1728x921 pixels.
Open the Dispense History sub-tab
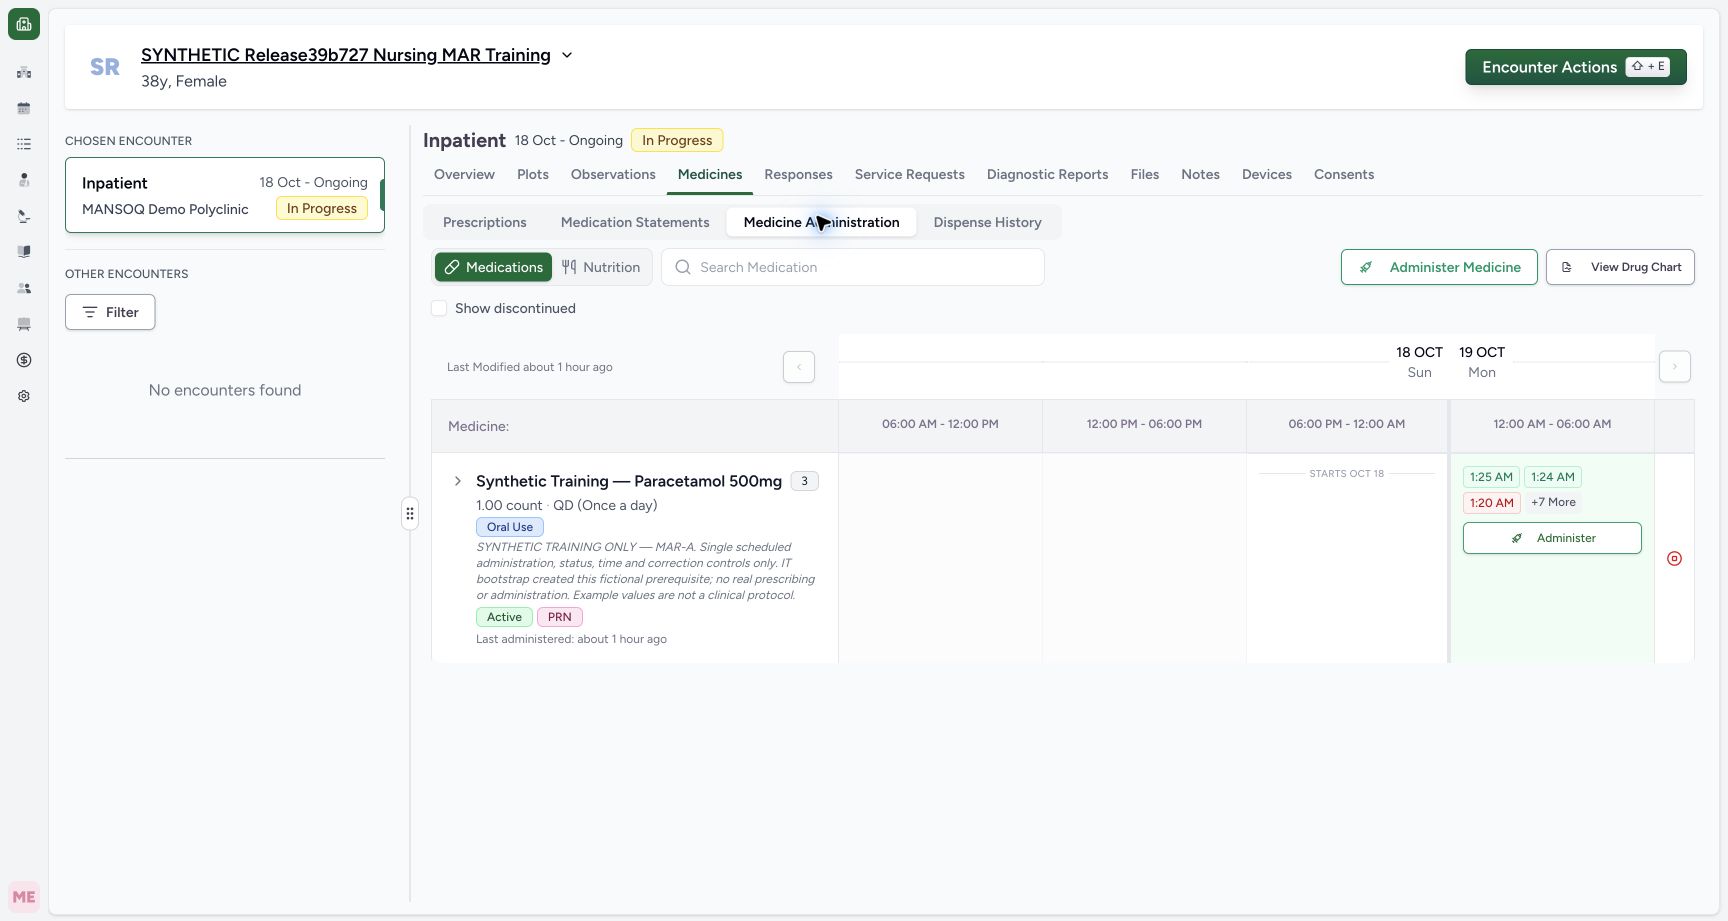click(x=988, y=222)
